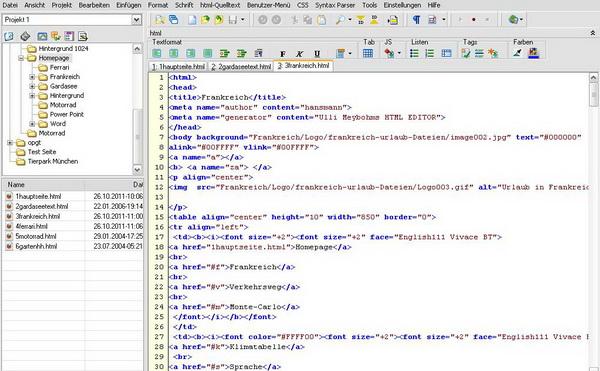
Task: Click the Name column header
Action: [x=43, y=185]
